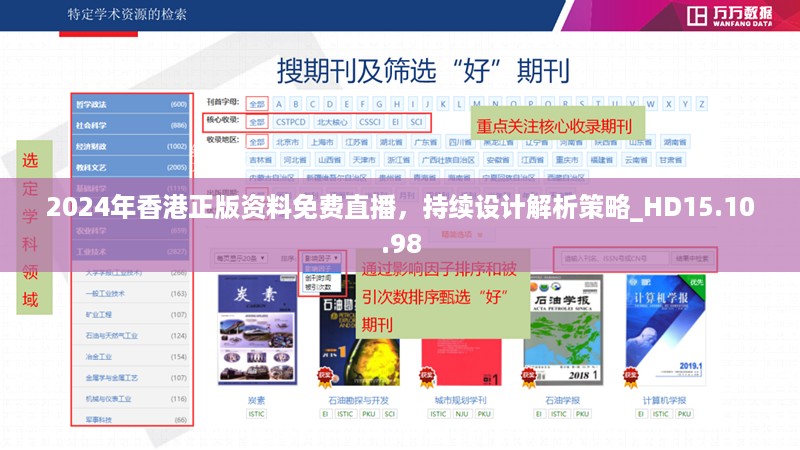Open the 矿业工程 subcategory
The image size is (800, 450).
[98, 314]
